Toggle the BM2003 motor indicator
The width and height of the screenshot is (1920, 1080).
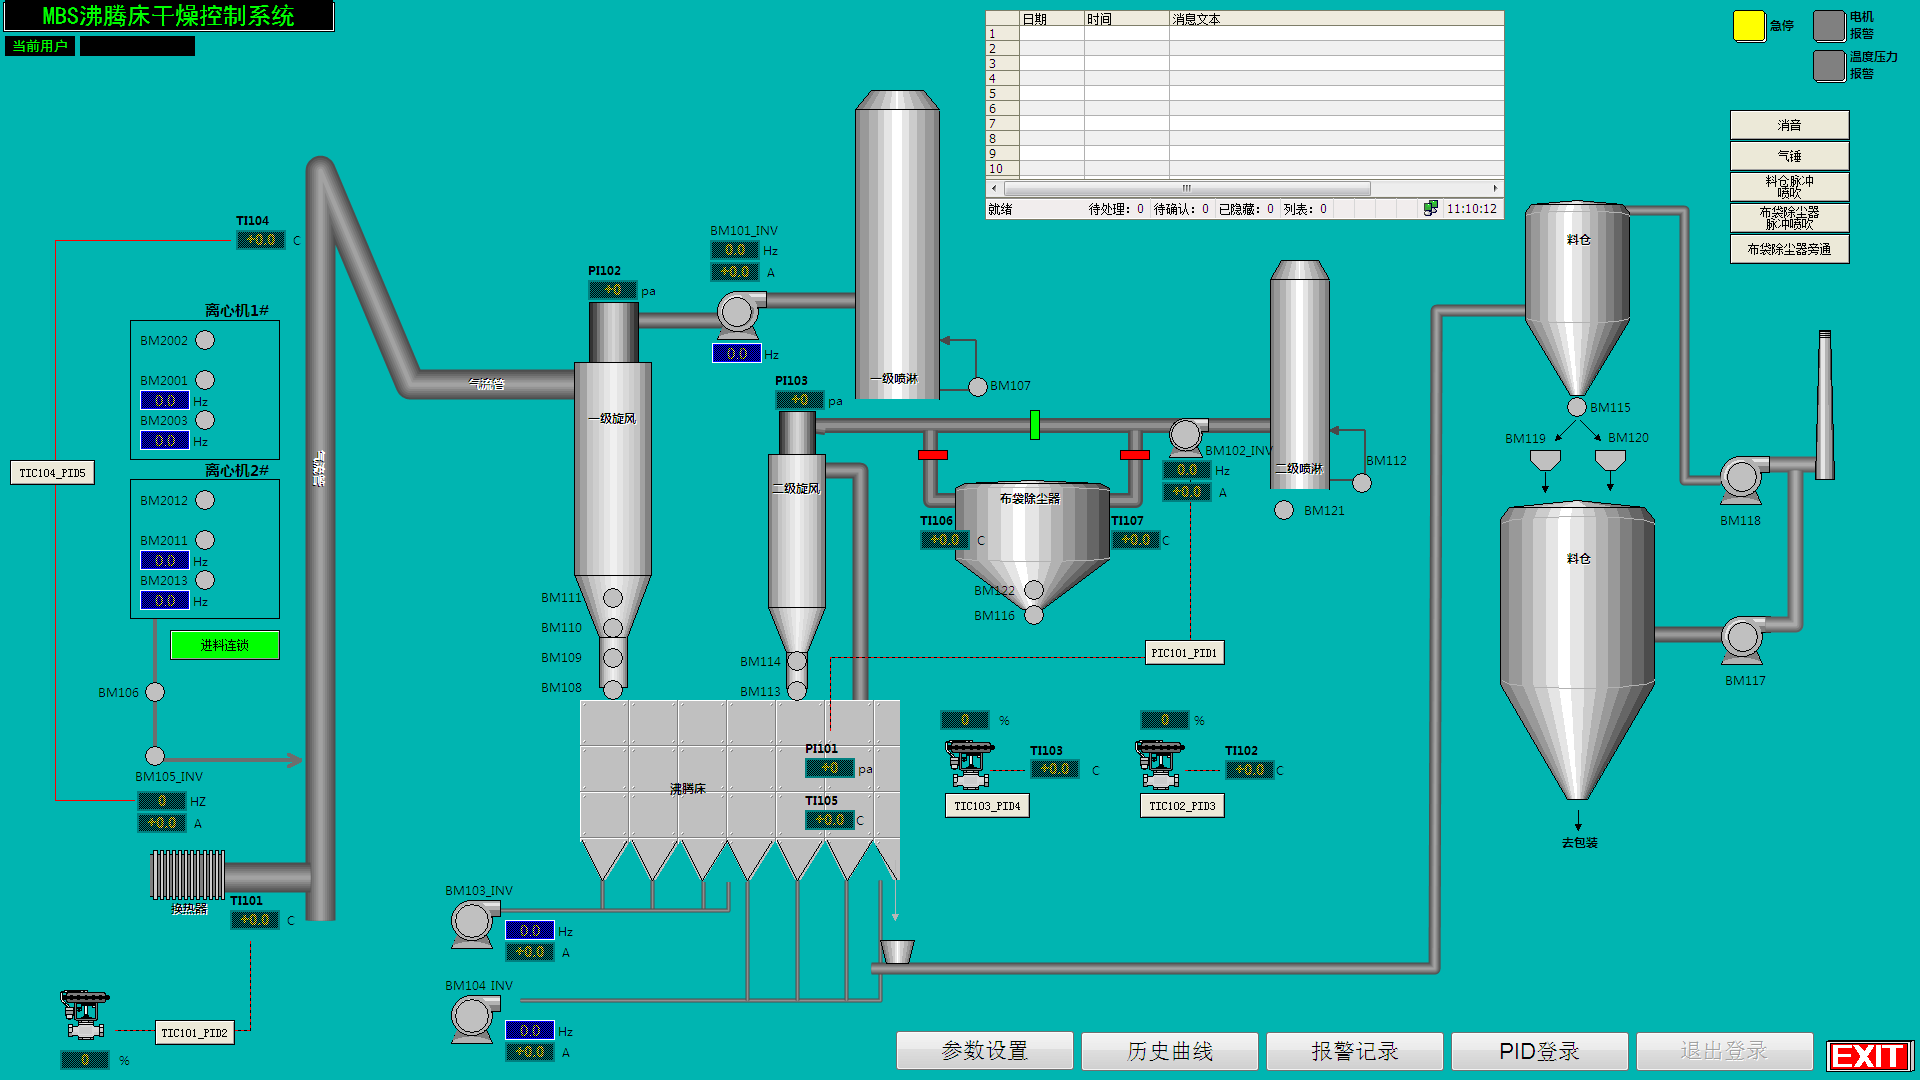point(205,420)
